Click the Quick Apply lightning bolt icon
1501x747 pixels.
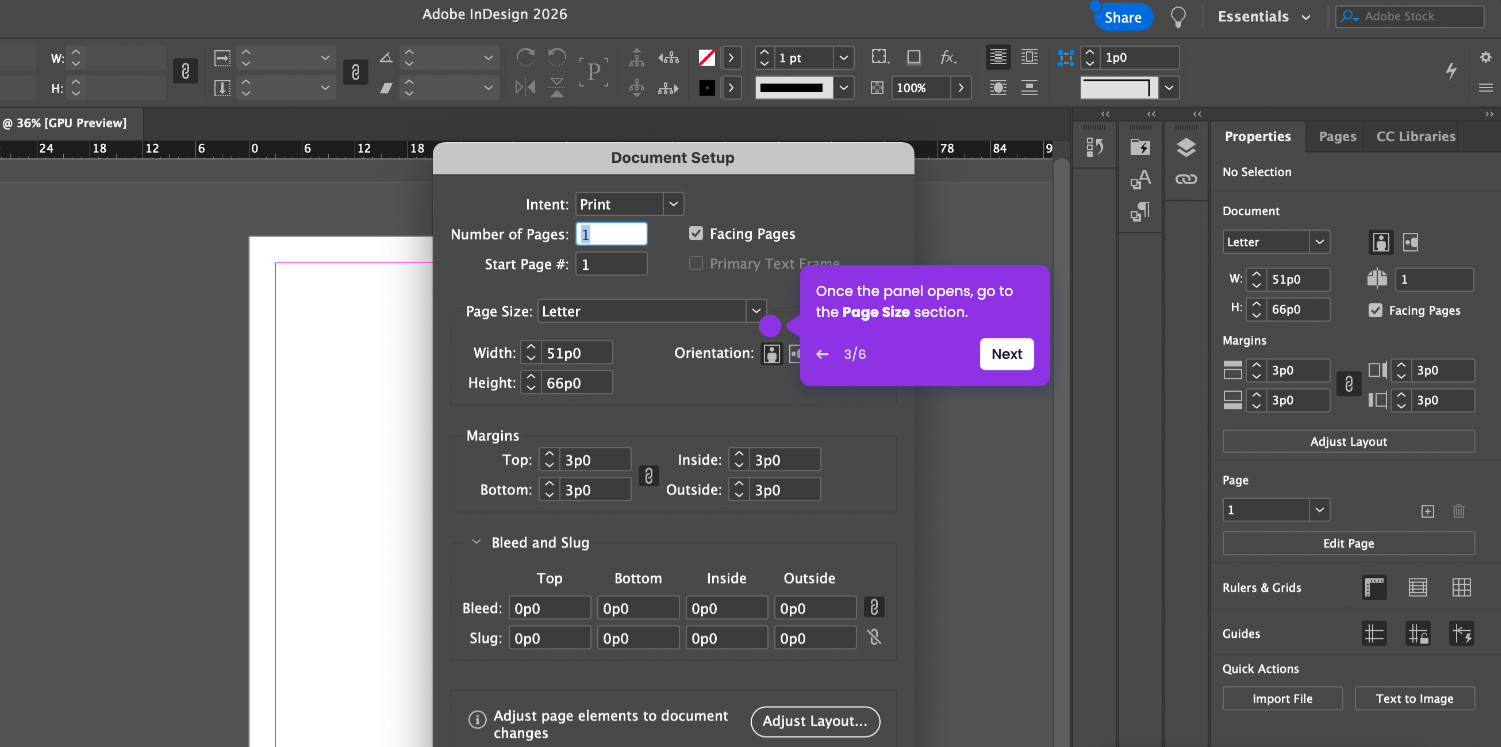point(1452,70)
